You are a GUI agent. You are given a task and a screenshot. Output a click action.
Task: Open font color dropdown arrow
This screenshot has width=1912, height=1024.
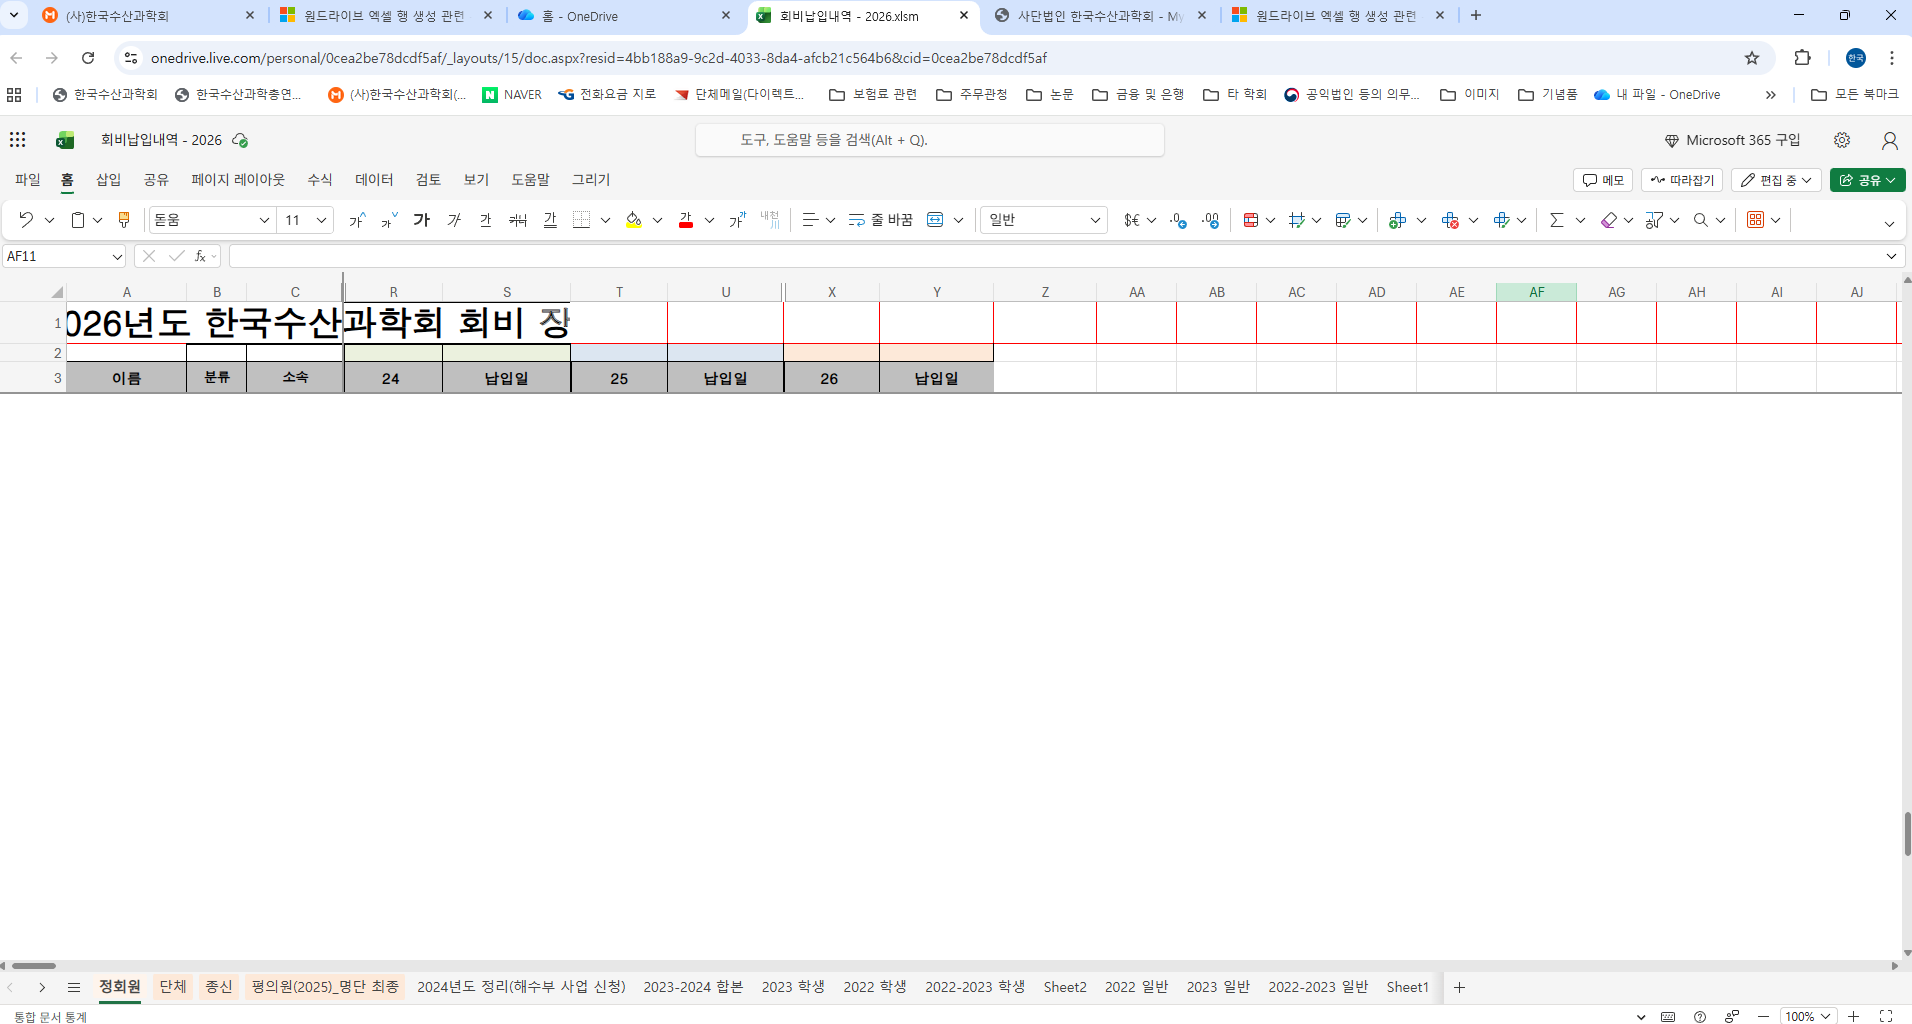click(x=710, y=220)
